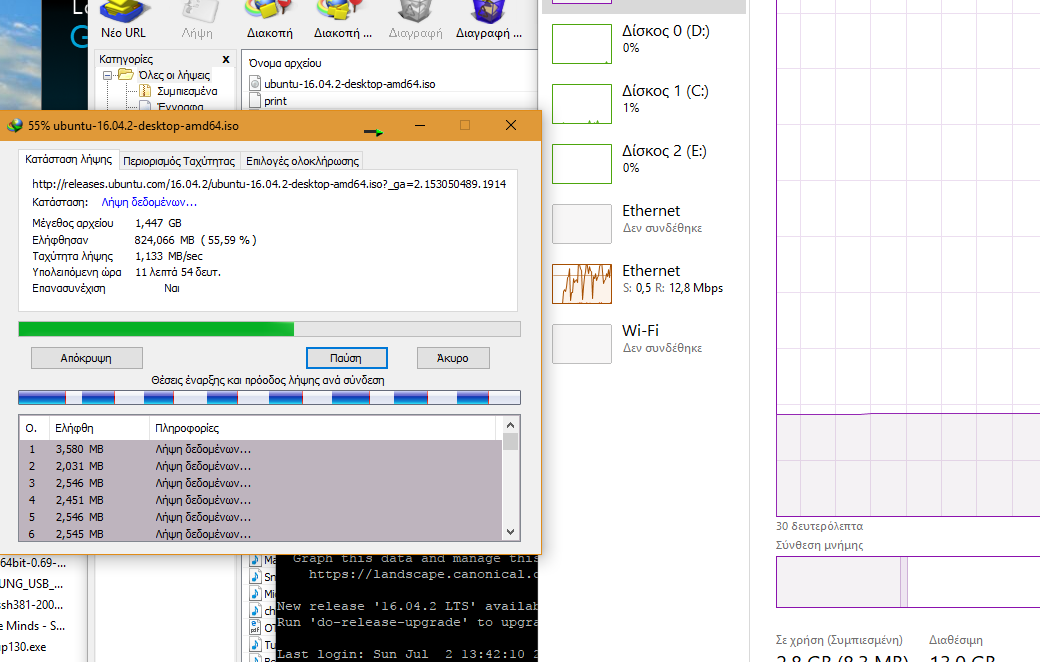
Task: Open the Περιορισμός Ταχύτητας tab
Action: tap(179, 161)
